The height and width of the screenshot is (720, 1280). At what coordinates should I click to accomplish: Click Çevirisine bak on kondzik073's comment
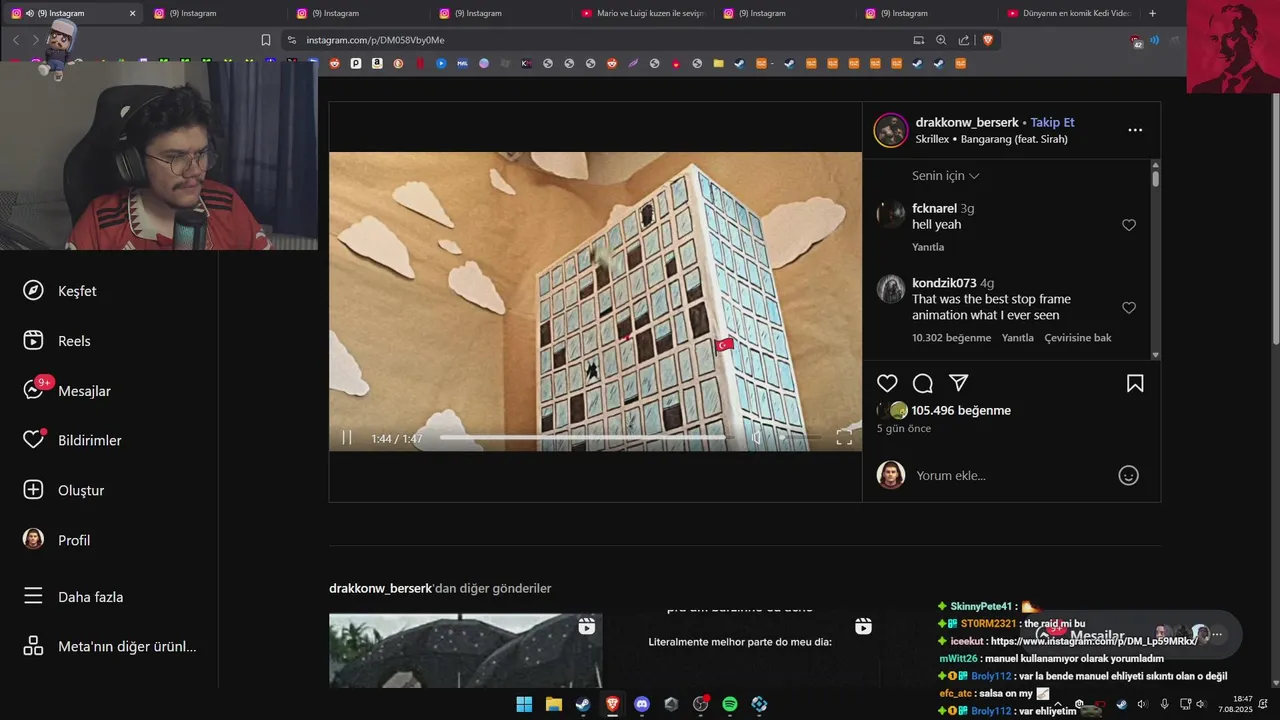1078,338
